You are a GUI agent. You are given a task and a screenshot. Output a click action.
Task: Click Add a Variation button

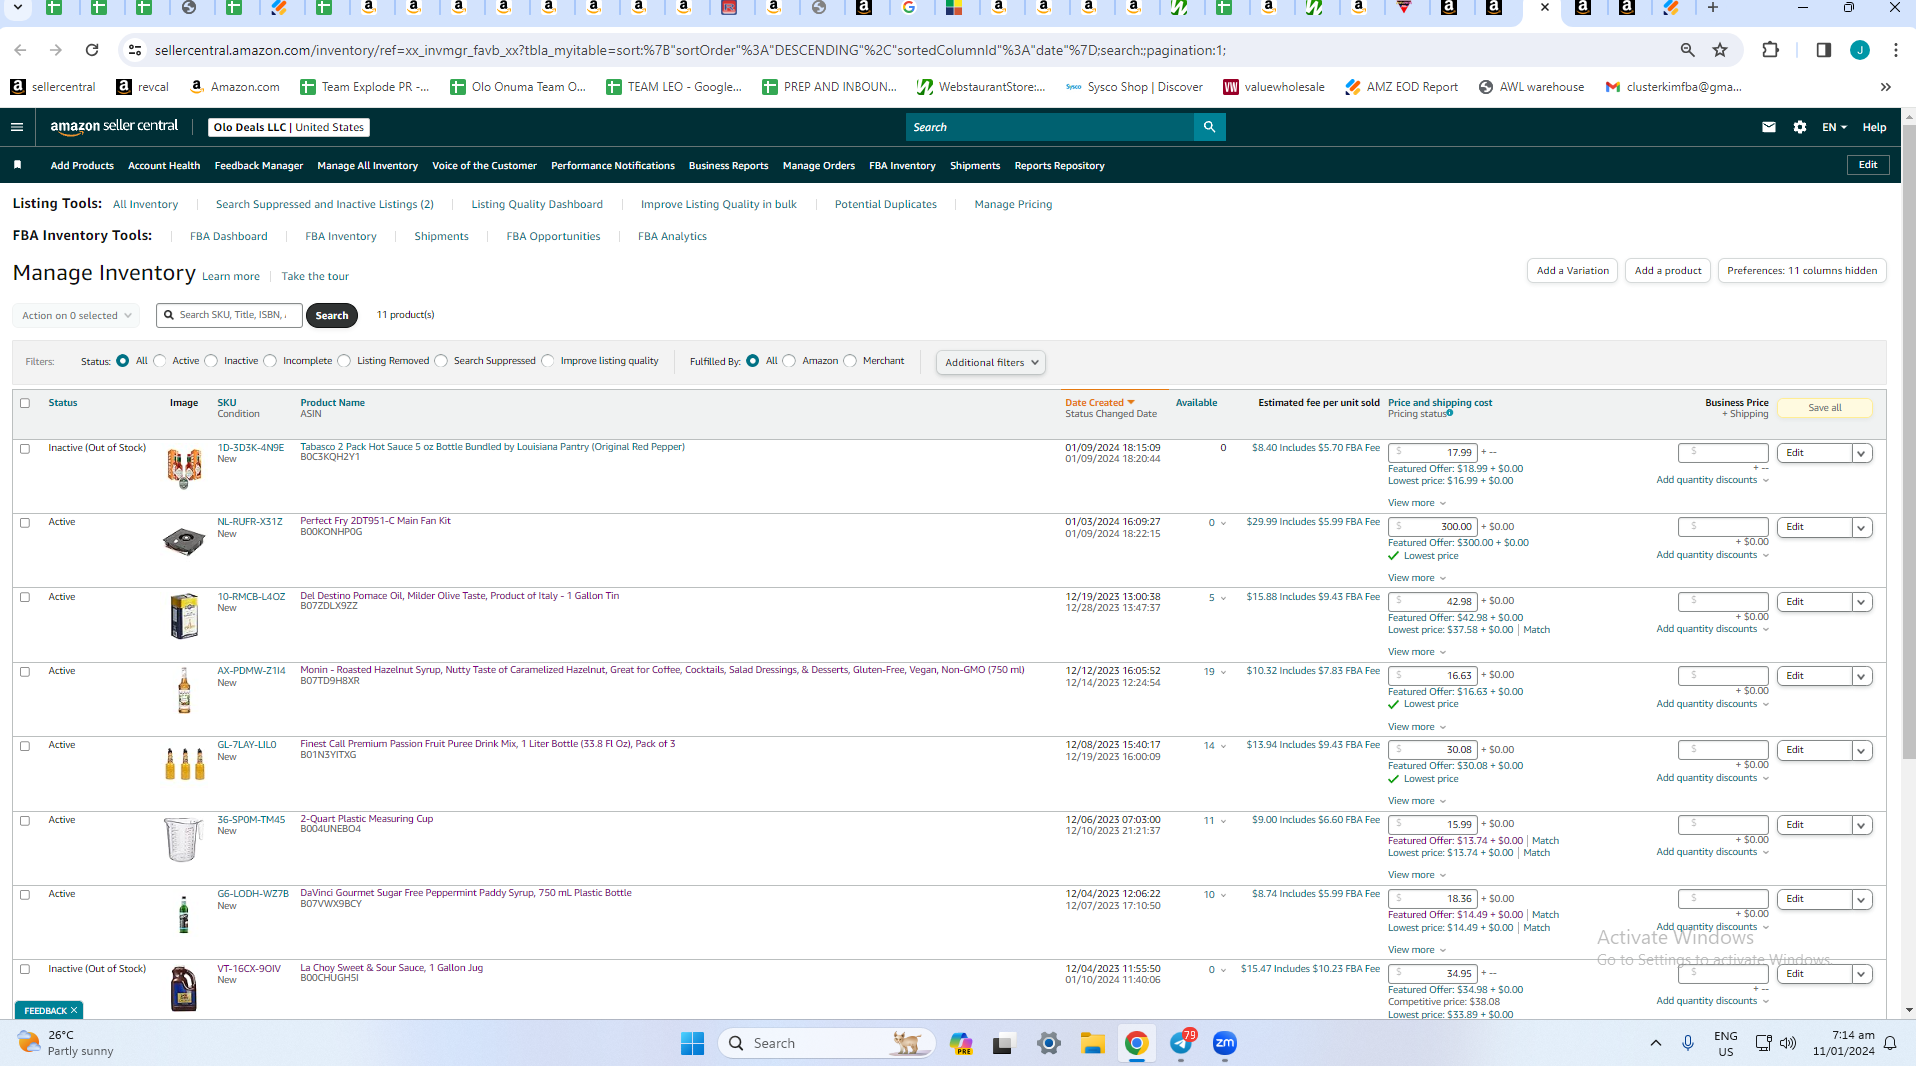click(1572, 271)
